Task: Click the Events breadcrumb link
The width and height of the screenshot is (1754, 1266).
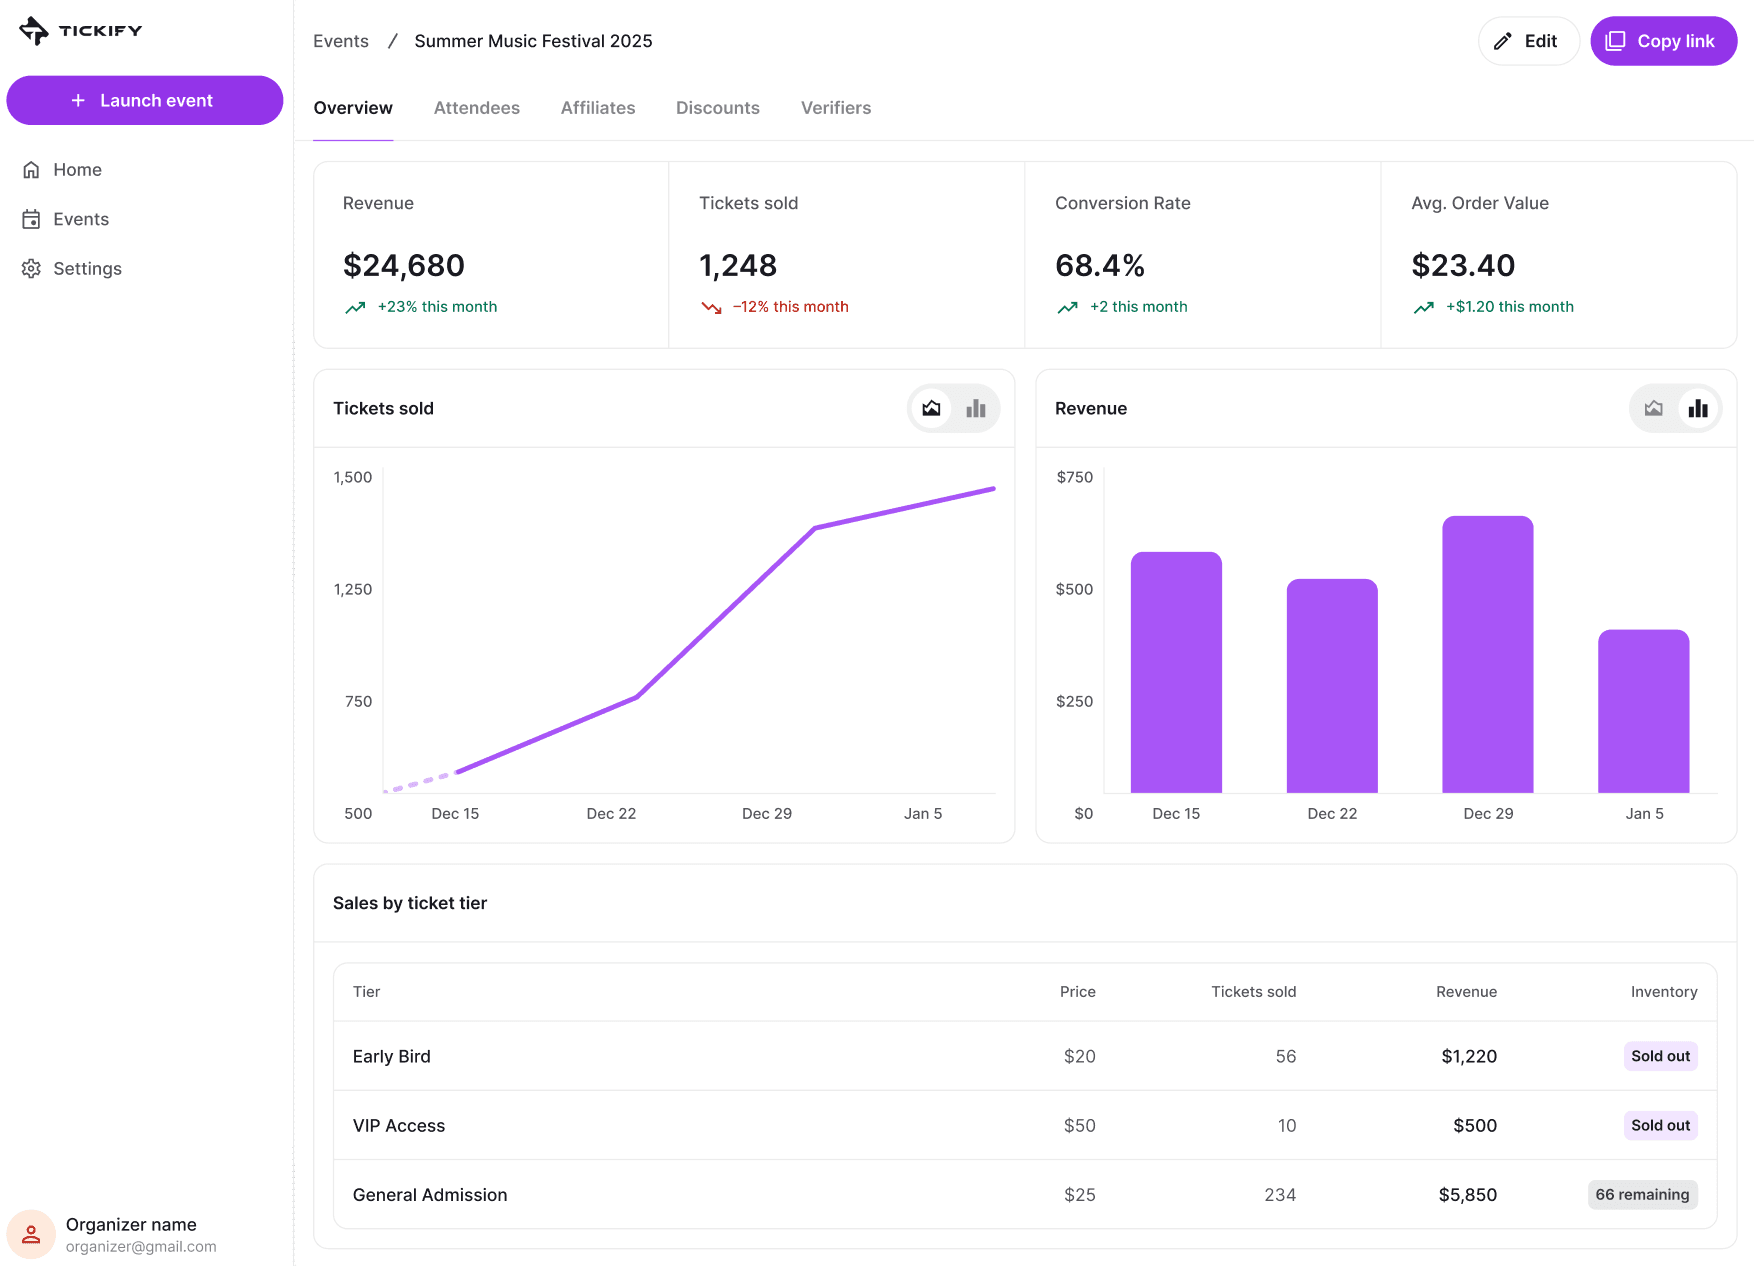Action: 341,41
